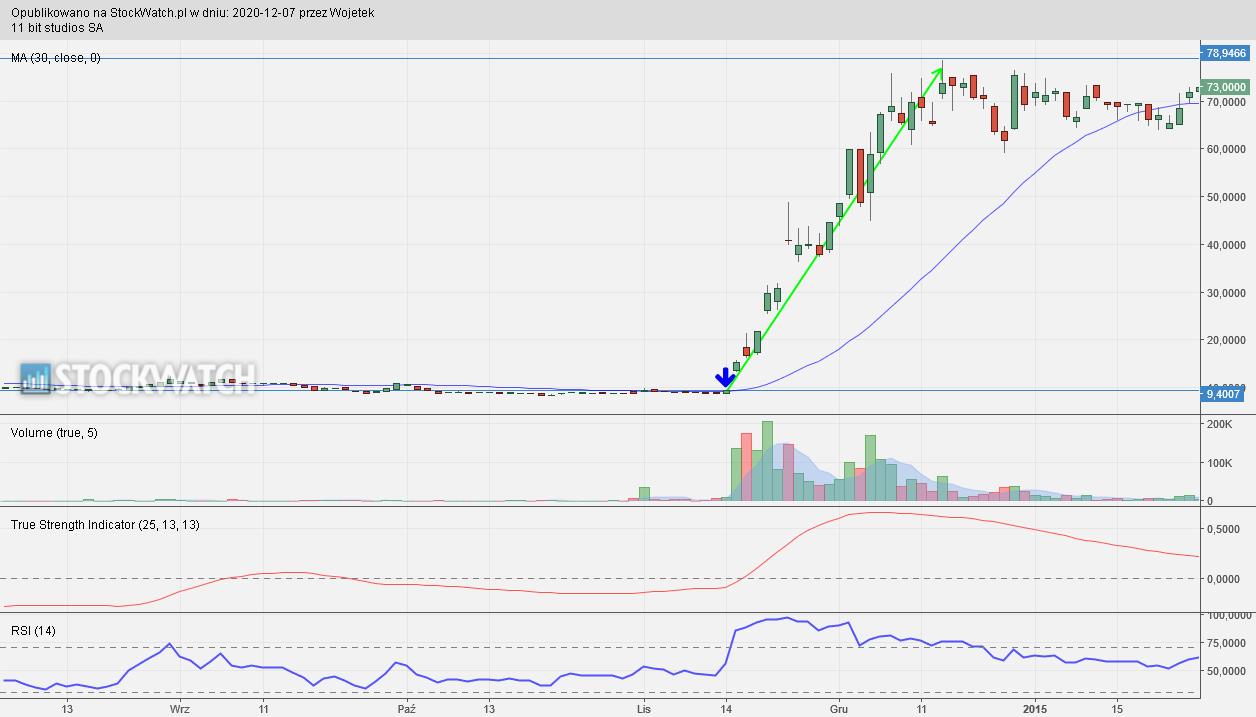Click the '13' date label after Paź
The width and height of the screenshot is (1256, 717).
[x=488, y=709]
